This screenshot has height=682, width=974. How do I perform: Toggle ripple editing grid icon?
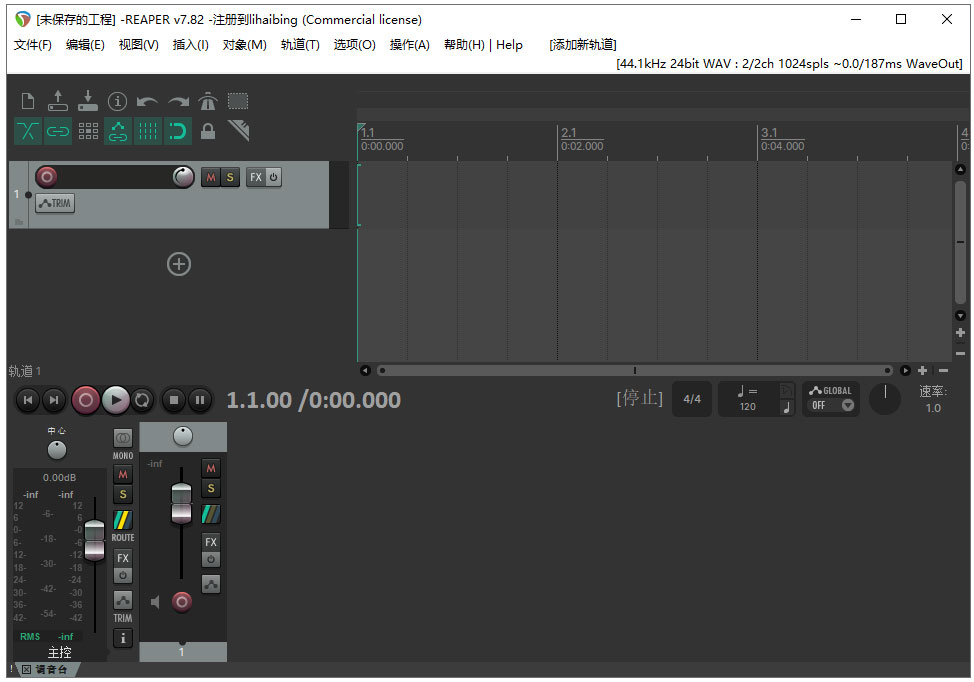coord(88,131)
